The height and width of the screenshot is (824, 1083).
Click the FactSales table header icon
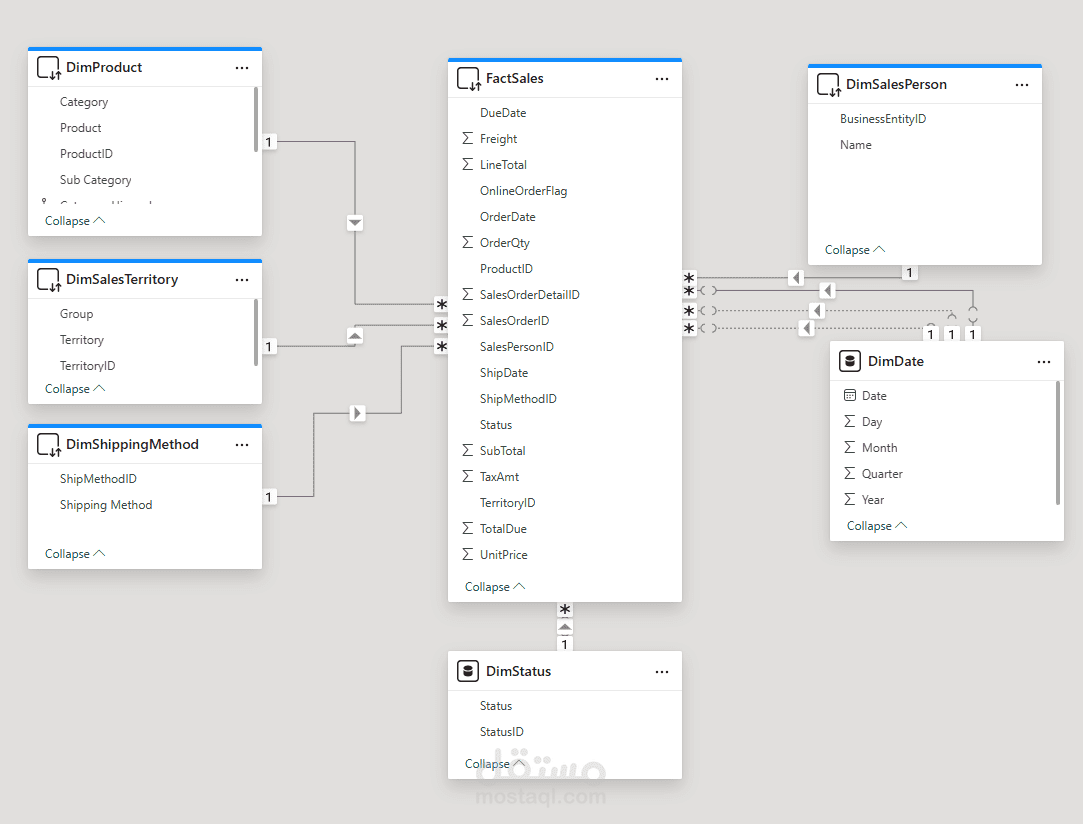(x=467, y=79)
